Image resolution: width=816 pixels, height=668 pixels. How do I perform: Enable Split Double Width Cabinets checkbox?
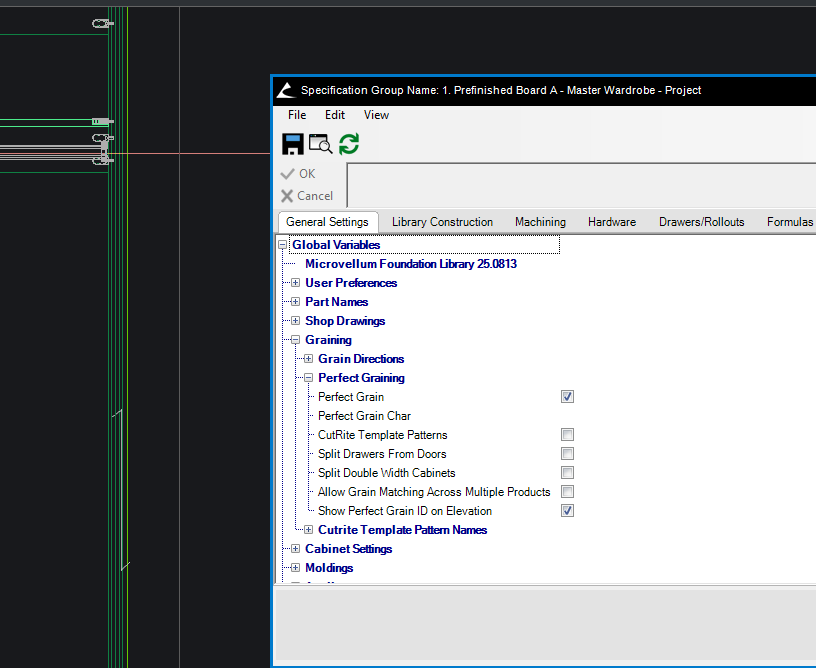point(567,473)
